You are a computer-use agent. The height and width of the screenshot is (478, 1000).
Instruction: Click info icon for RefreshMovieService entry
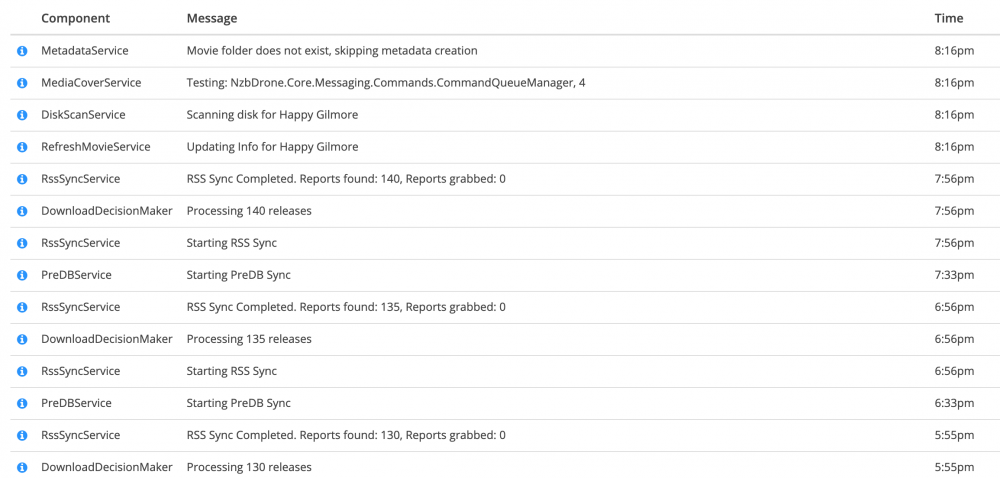tap(22, 147)
